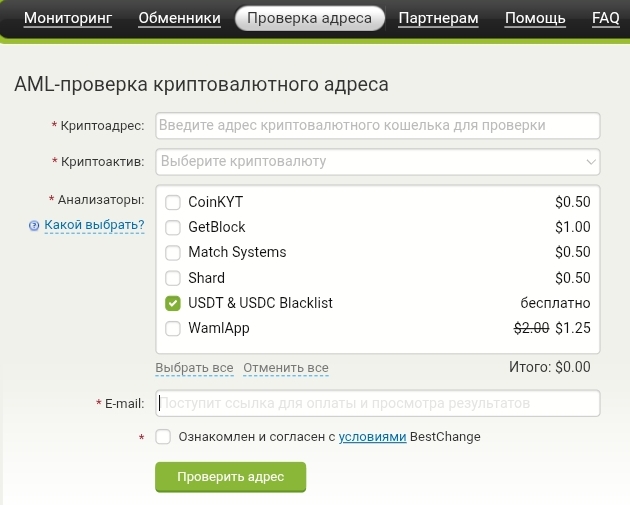Click the $1.00 GetBlock price
The width and height of the screenshot is (630, 505).
pyautogui.click(x=573, y=227)
